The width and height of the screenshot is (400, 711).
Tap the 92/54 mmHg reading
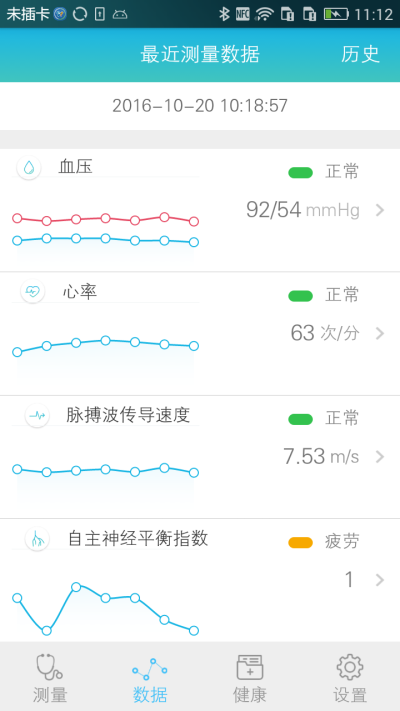click(x=303, y=210)
